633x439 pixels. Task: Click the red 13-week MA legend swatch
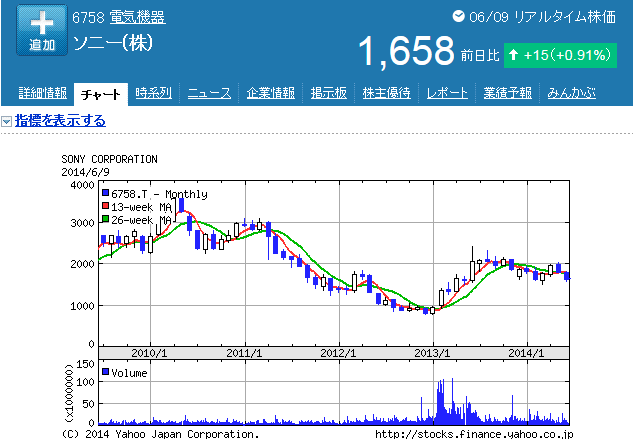pyautogui.click(x=106, y=206)
